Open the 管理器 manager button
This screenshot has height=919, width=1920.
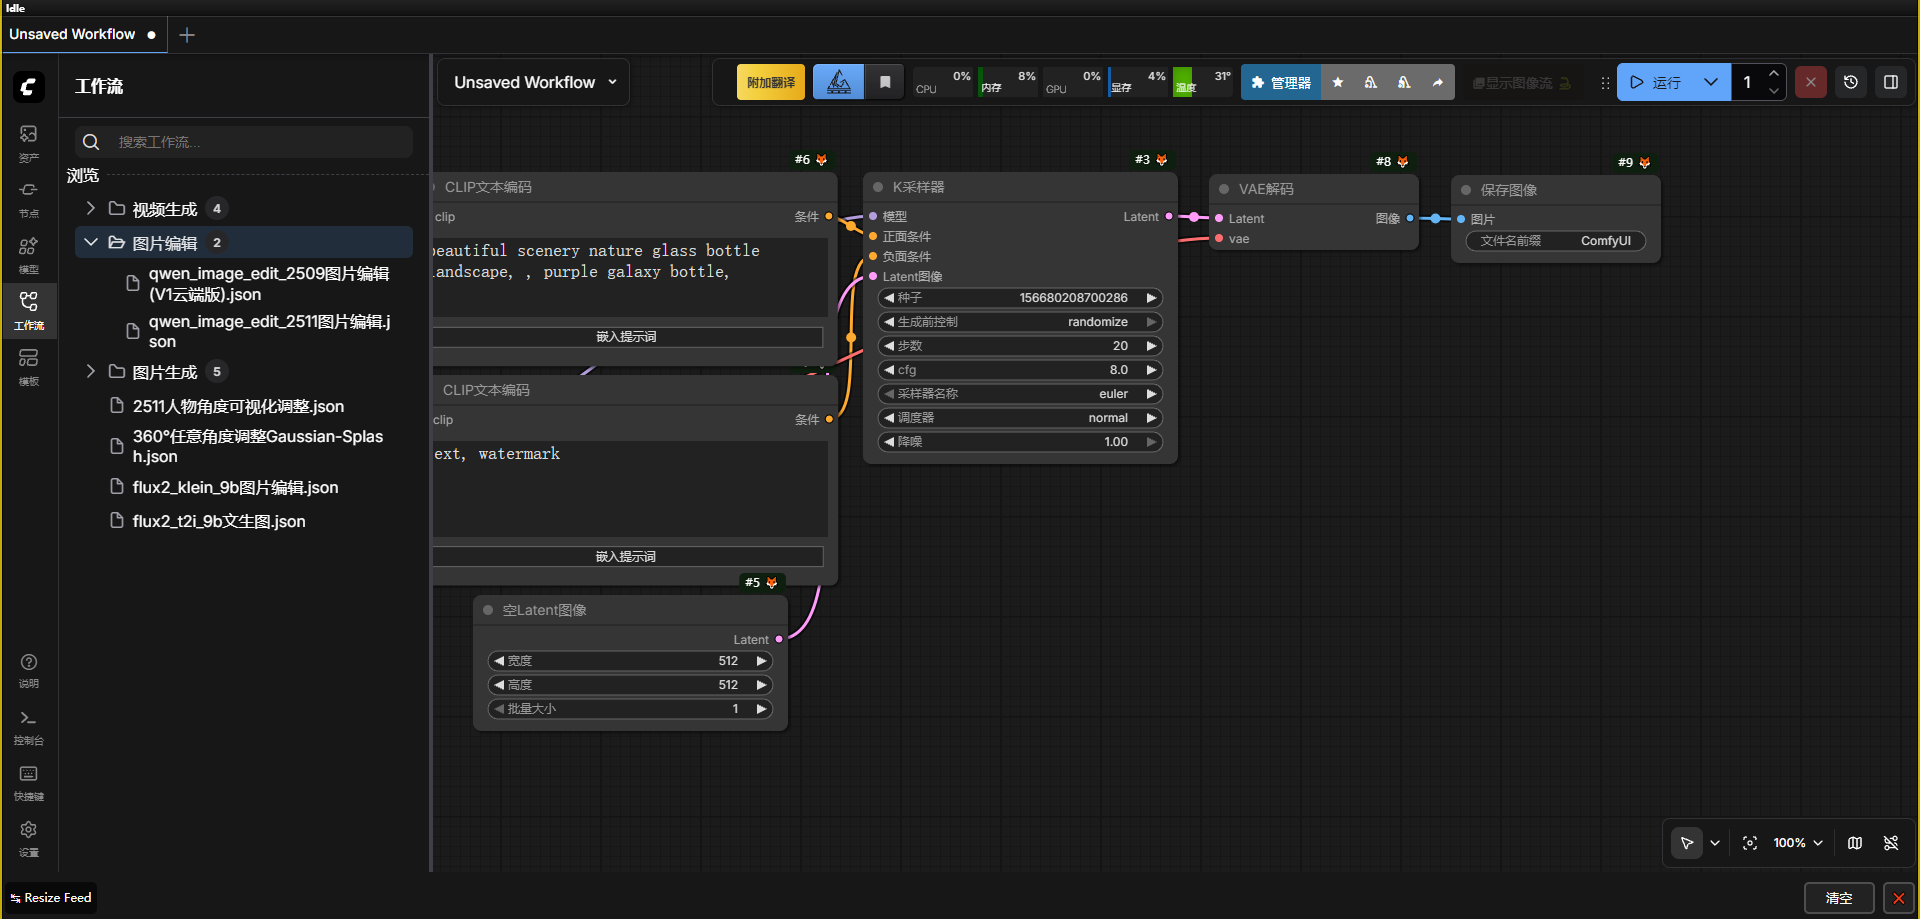(1281, 83)
